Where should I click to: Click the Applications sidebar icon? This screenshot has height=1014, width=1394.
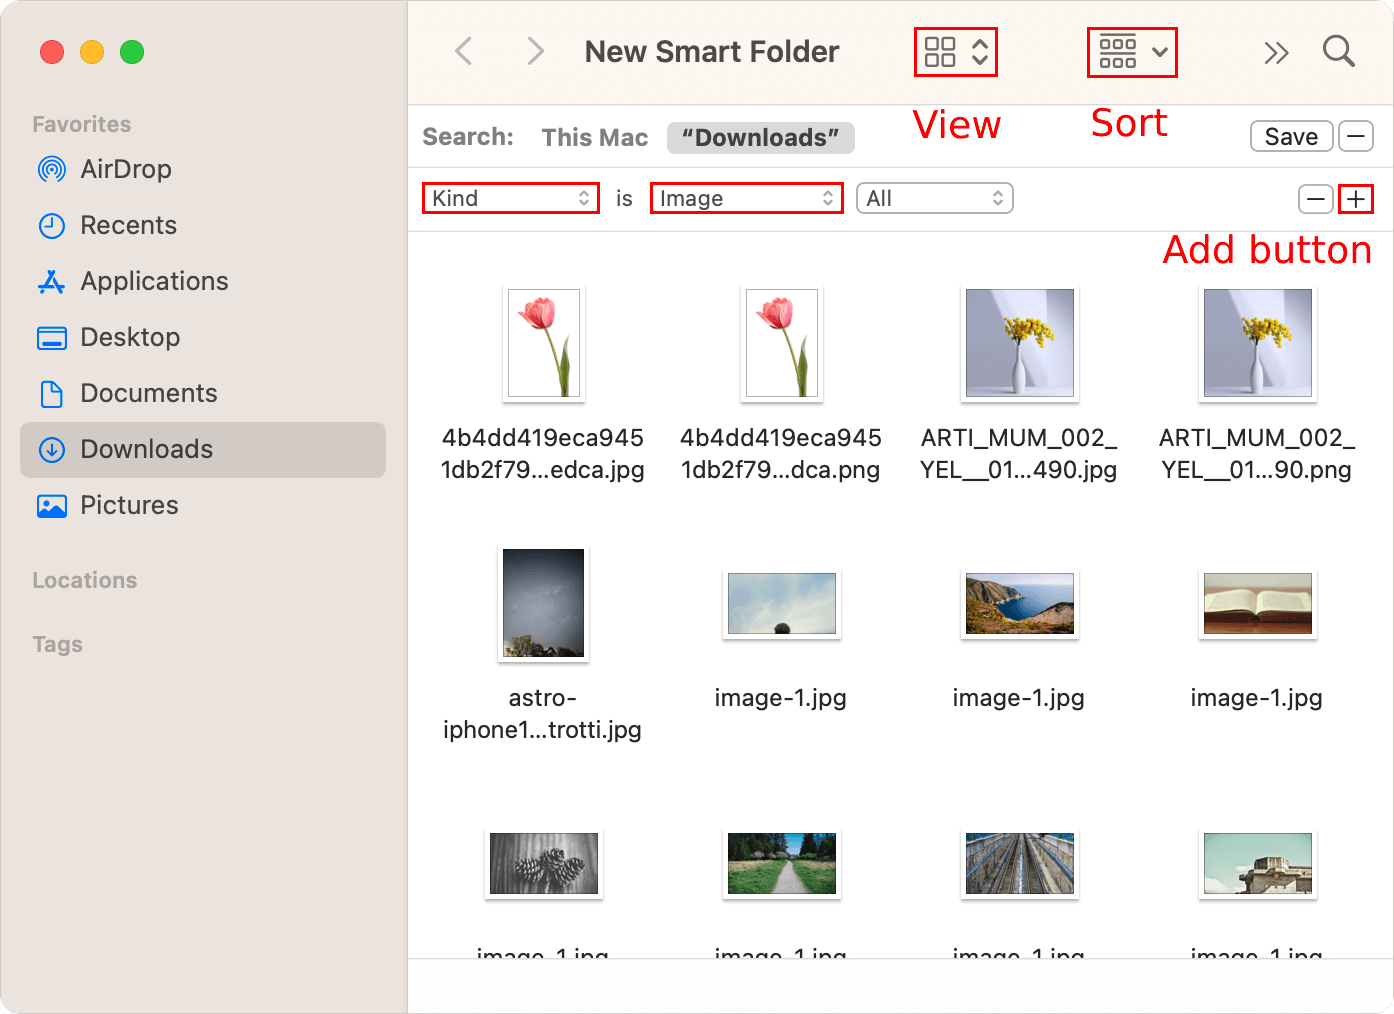52,282
